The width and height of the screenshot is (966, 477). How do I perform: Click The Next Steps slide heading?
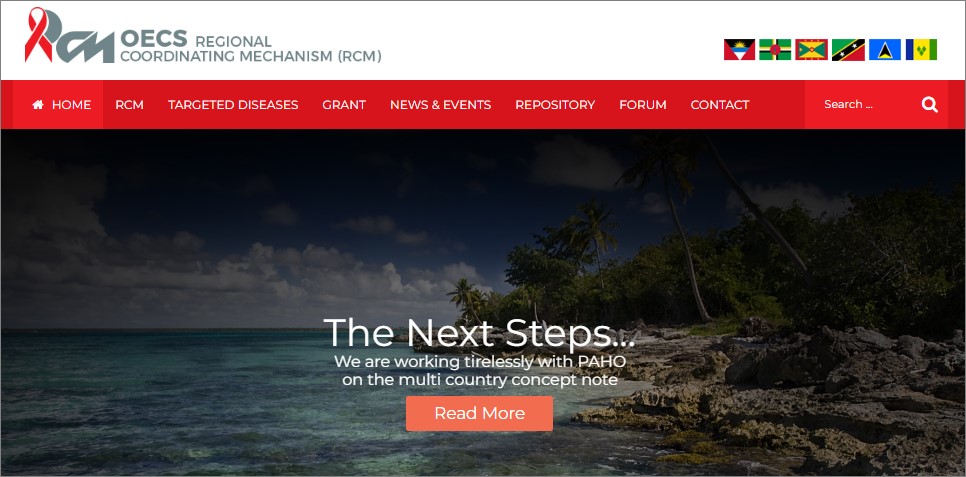coord(479,333)
